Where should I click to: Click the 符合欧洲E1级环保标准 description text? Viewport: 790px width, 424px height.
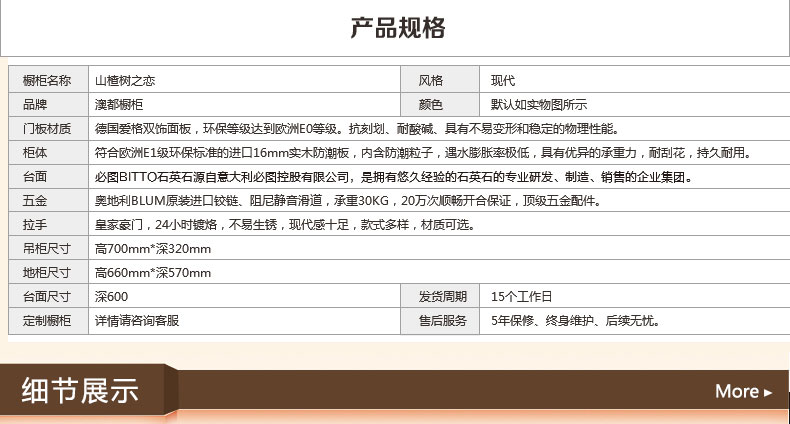tap(423, 153)
